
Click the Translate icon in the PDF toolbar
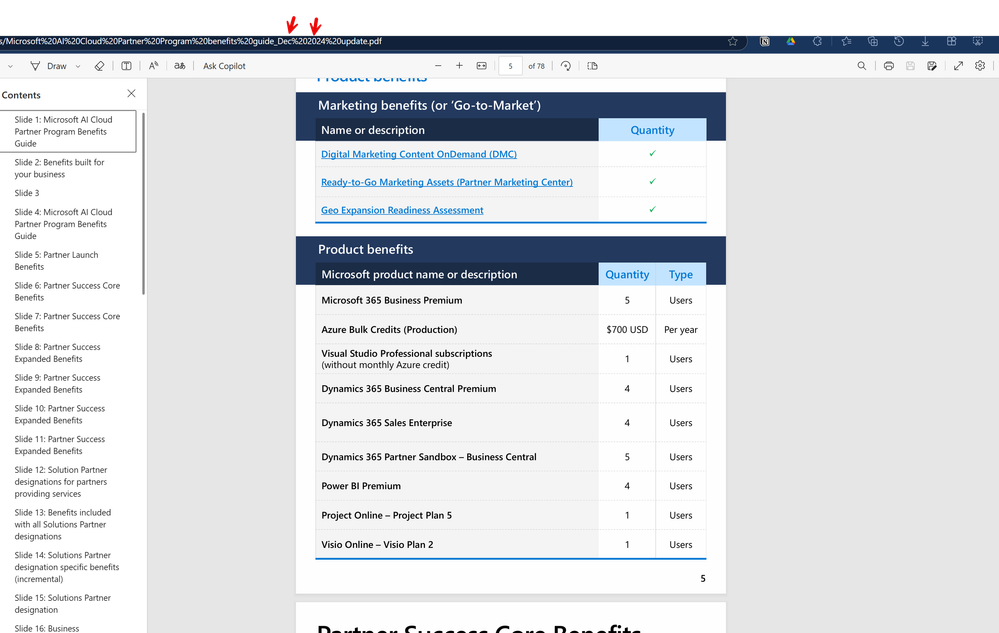180,66
